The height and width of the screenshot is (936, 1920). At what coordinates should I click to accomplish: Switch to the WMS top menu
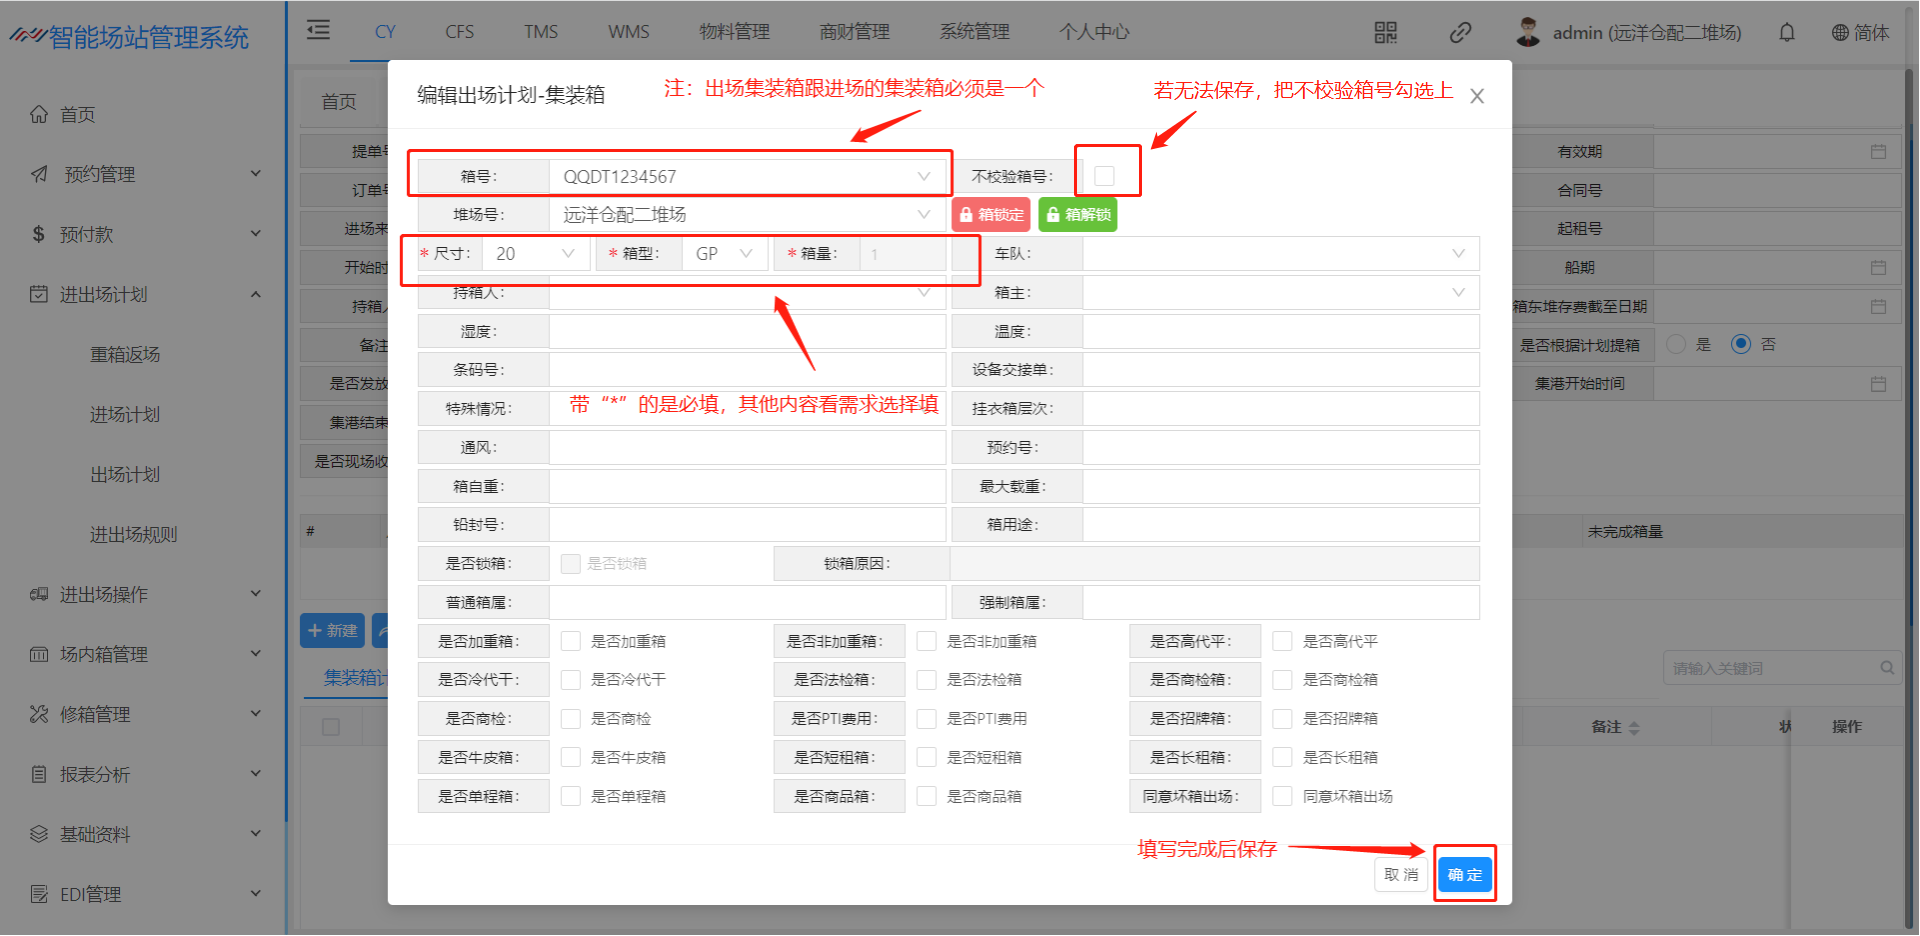(x=628, y=32)
